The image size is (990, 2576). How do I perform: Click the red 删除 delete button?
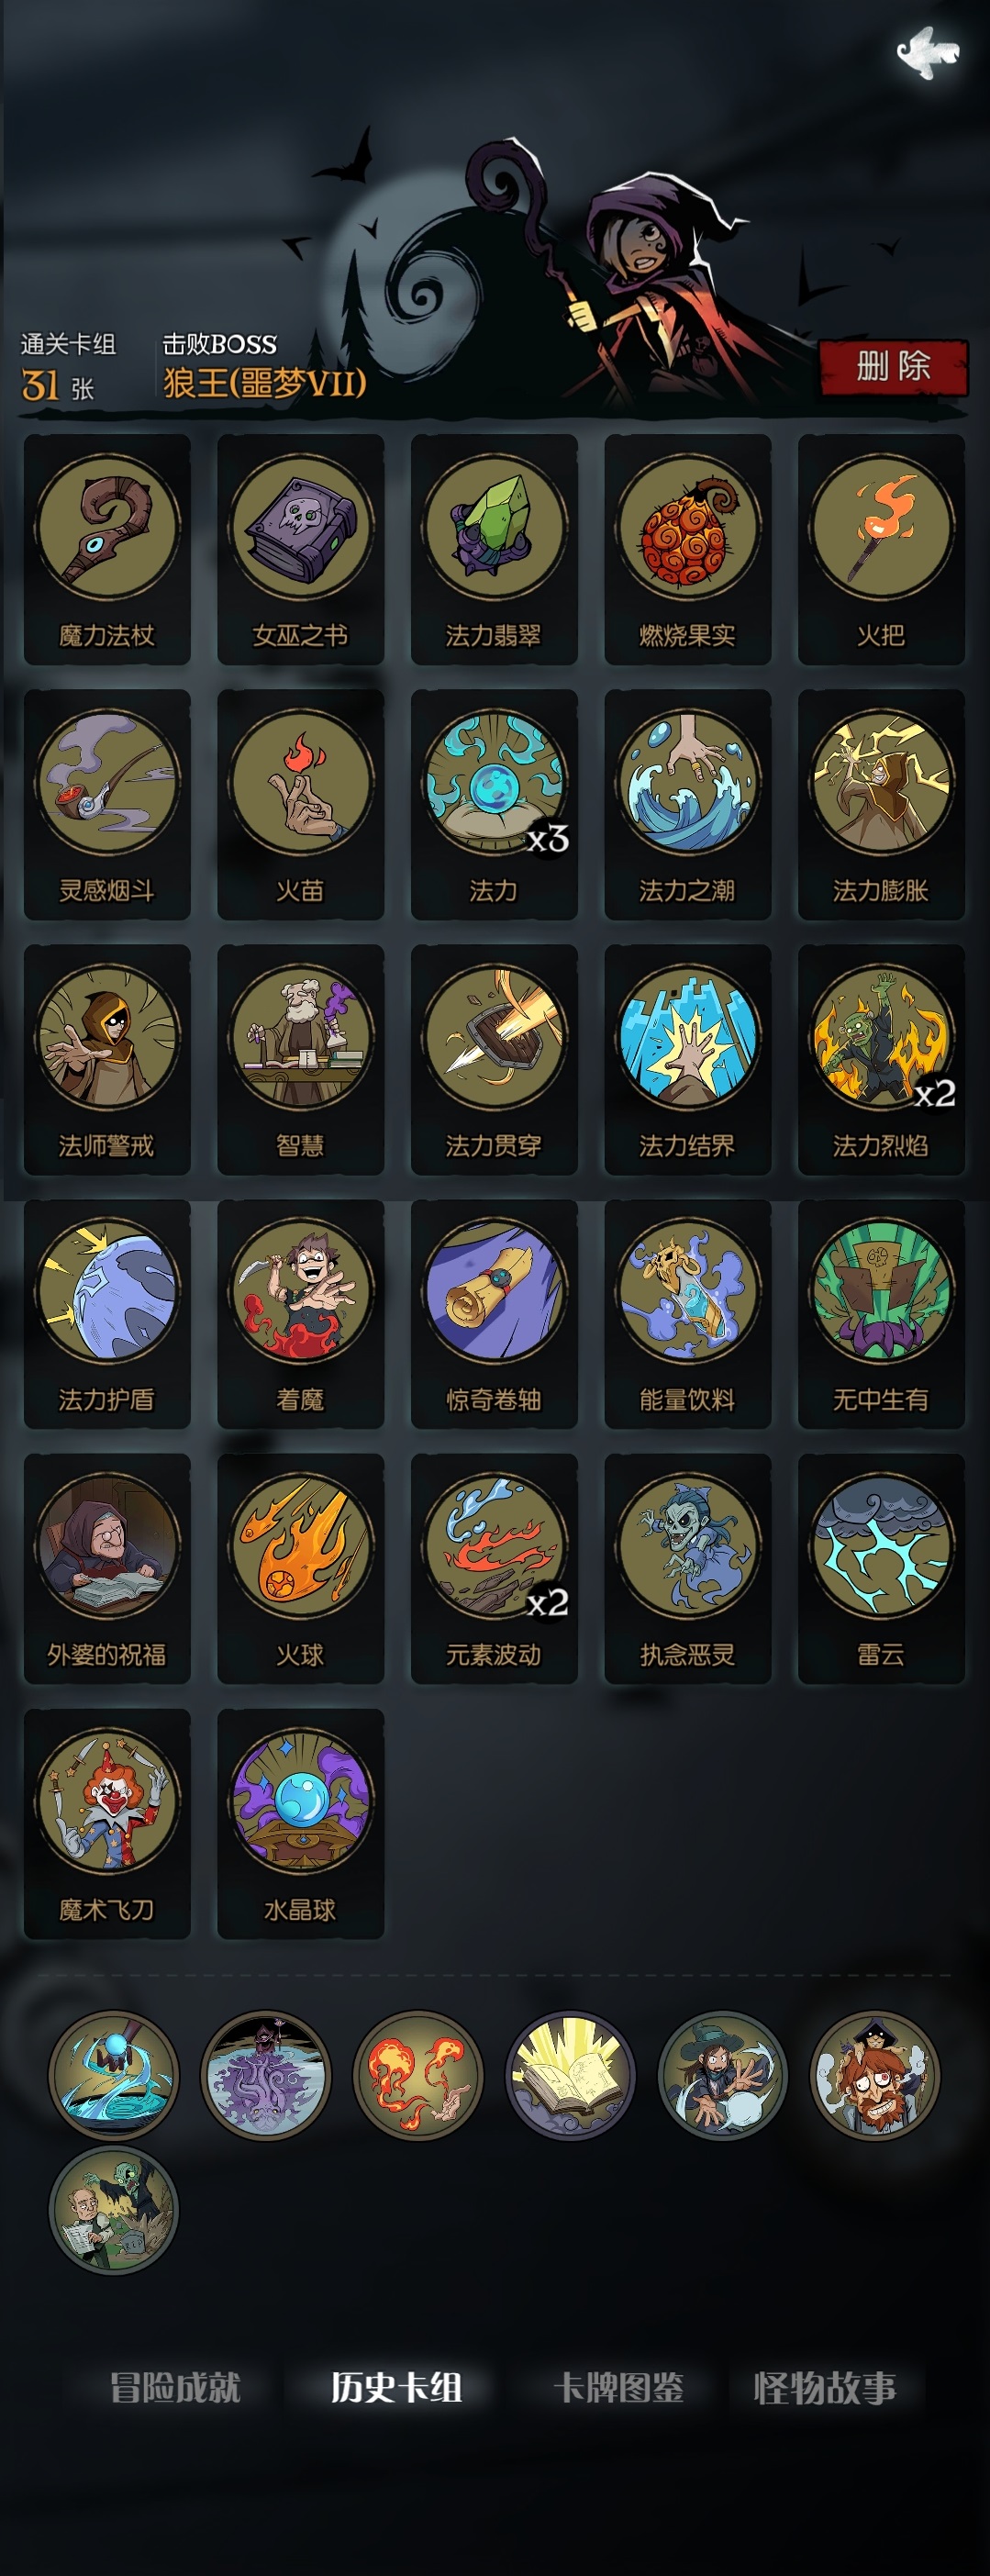894,366
